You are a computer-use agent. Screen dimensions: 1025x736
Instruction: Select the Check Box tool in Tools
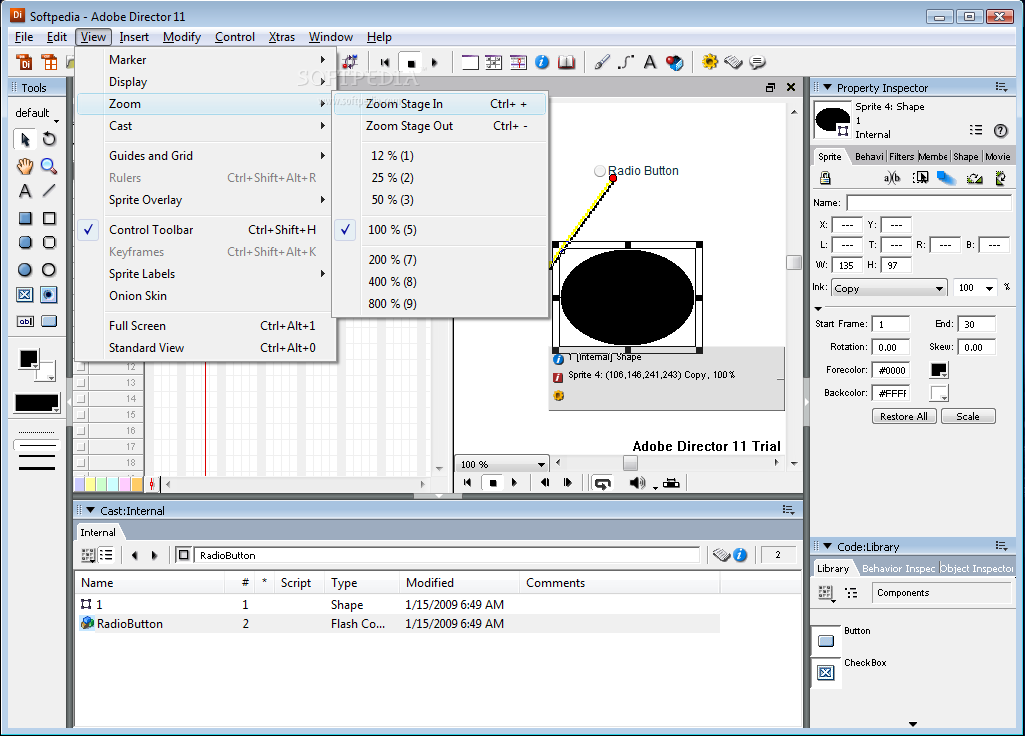(x=25, y=295)
